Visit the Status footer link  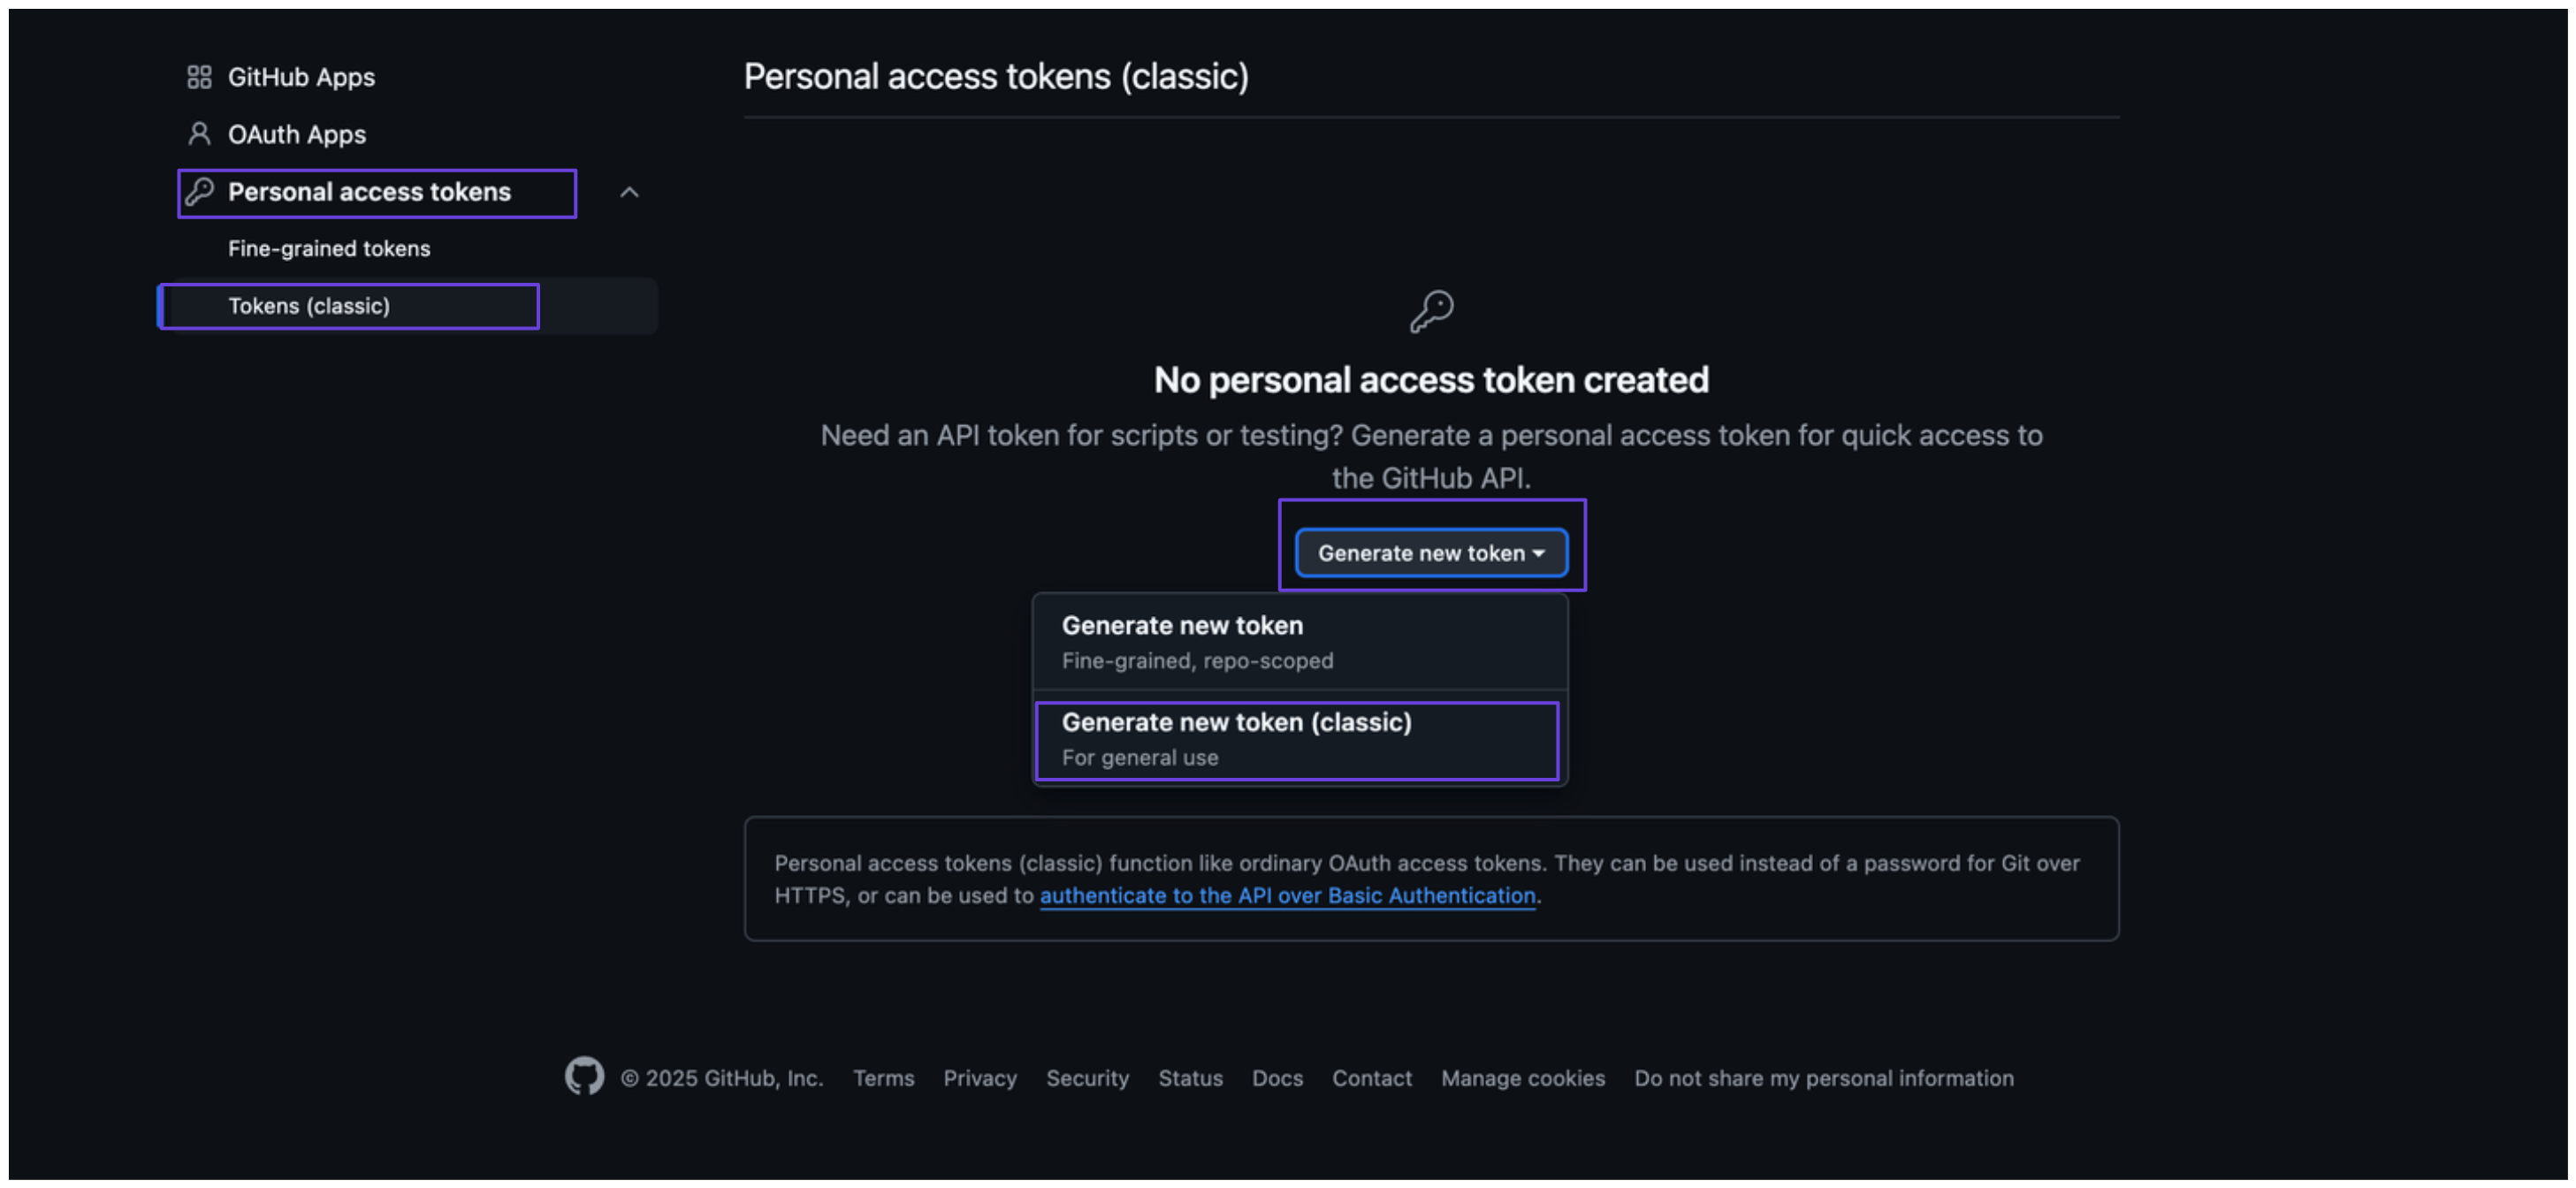click(1190, 1078)
